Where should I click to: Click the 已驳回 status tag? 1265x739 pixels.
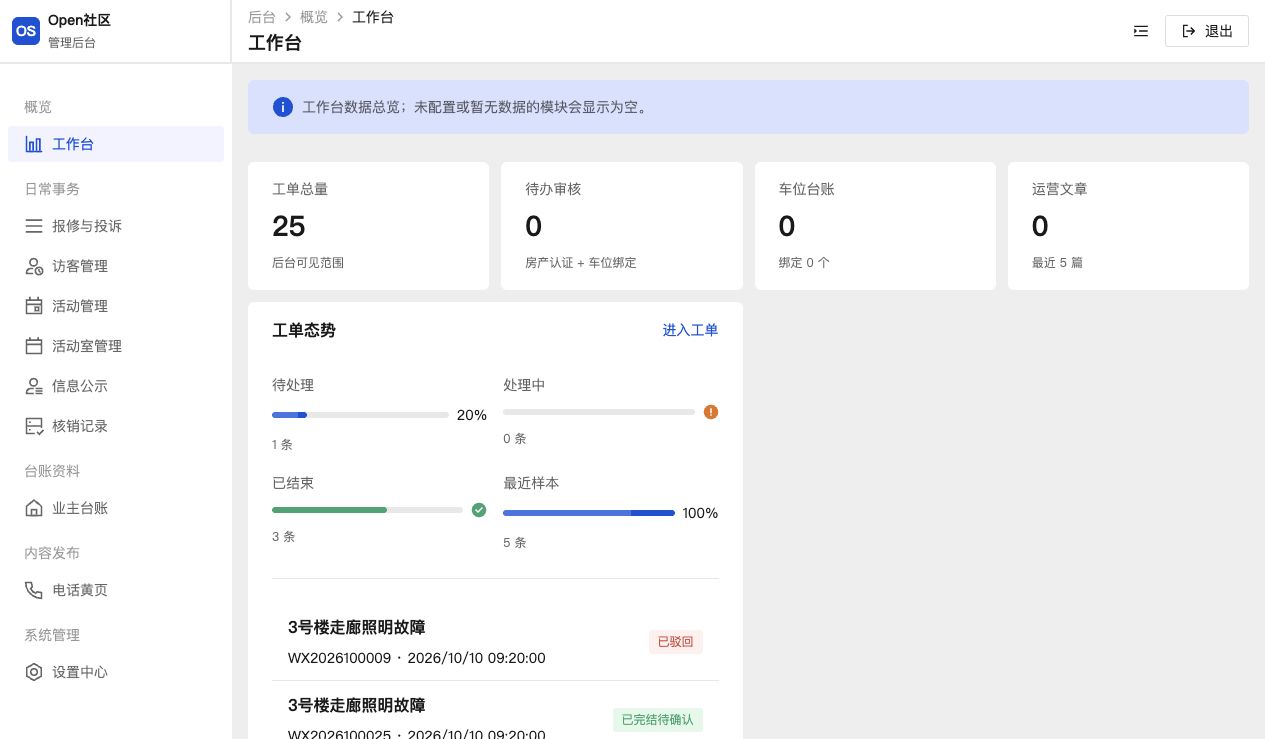point(675,642)
